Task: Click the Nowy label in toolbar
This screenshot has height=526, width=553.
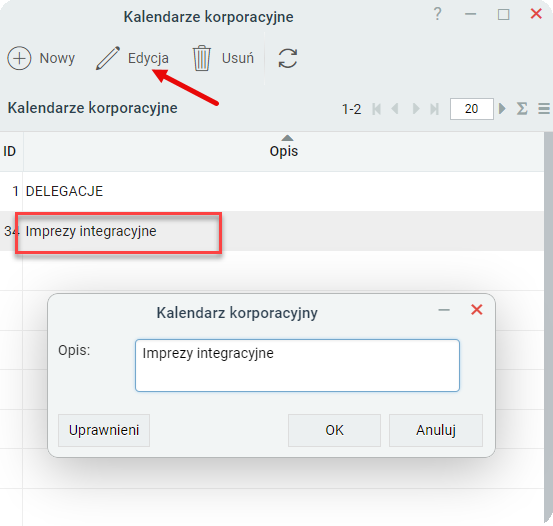Action: click(x=57, y=58)
